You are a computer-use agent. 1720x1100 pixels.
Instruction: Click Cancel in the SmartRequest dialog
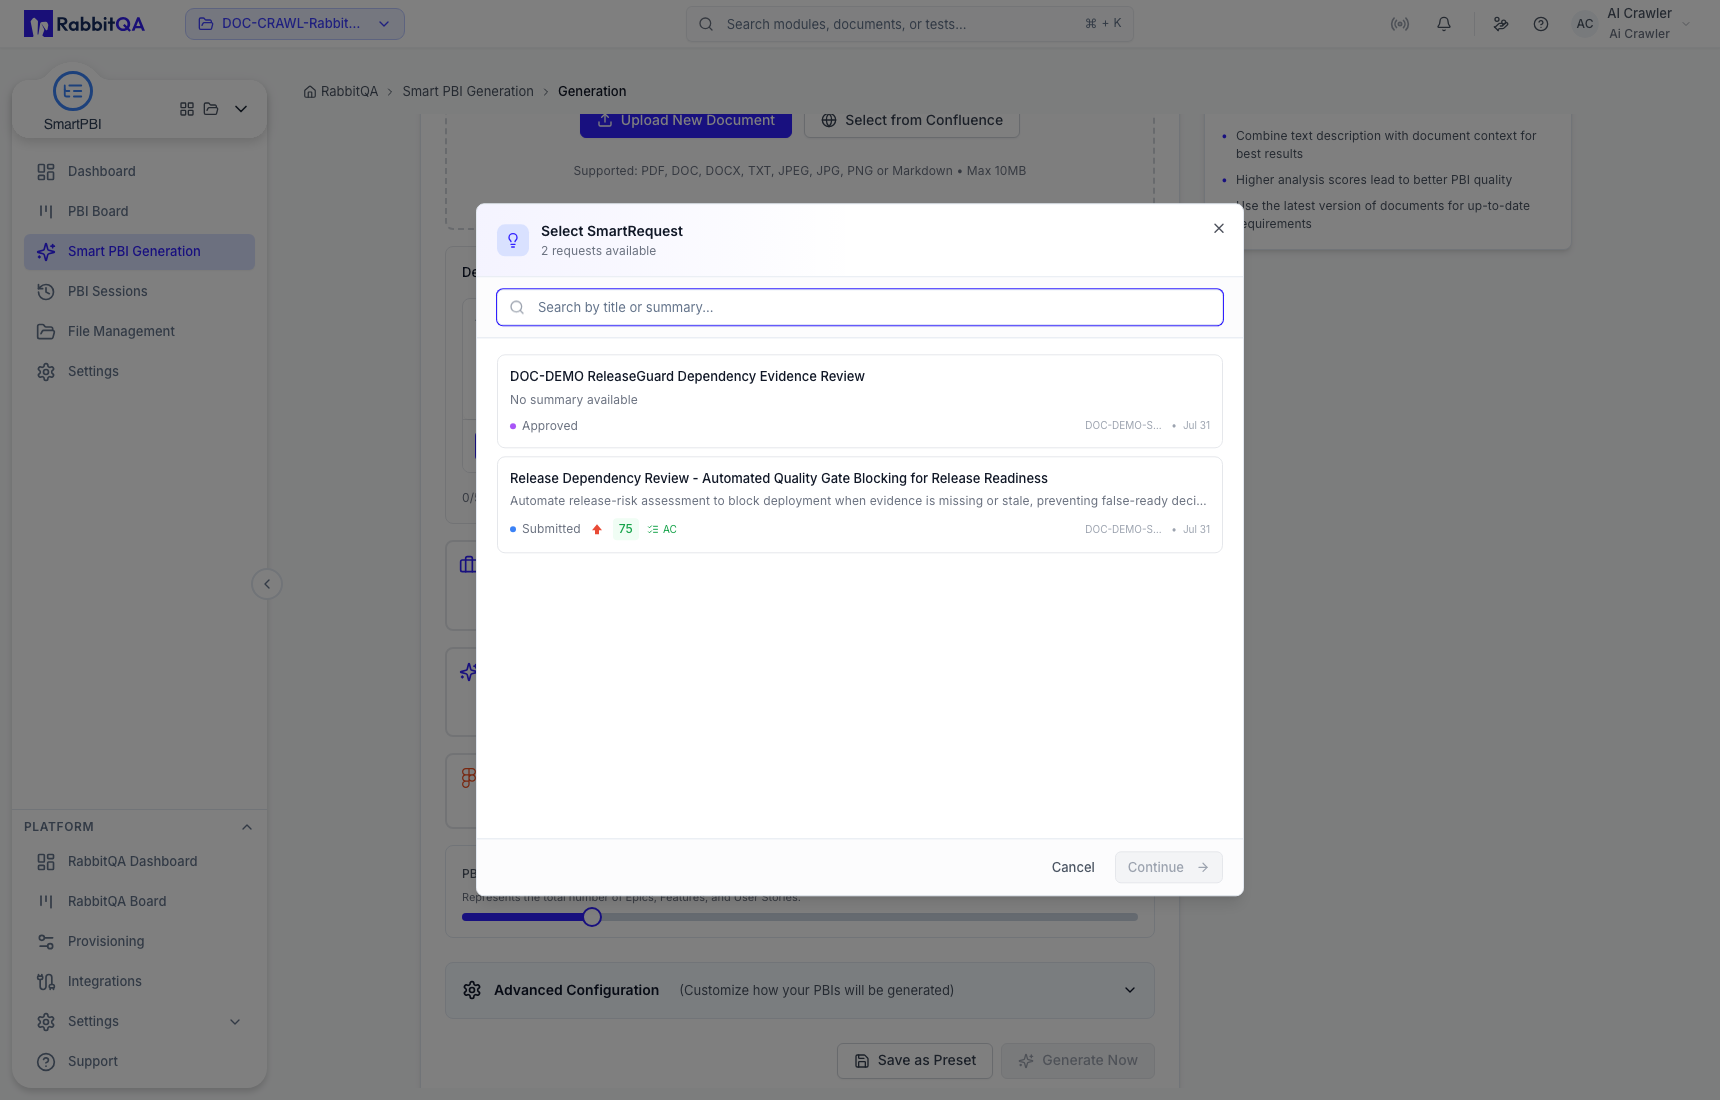1073,867
